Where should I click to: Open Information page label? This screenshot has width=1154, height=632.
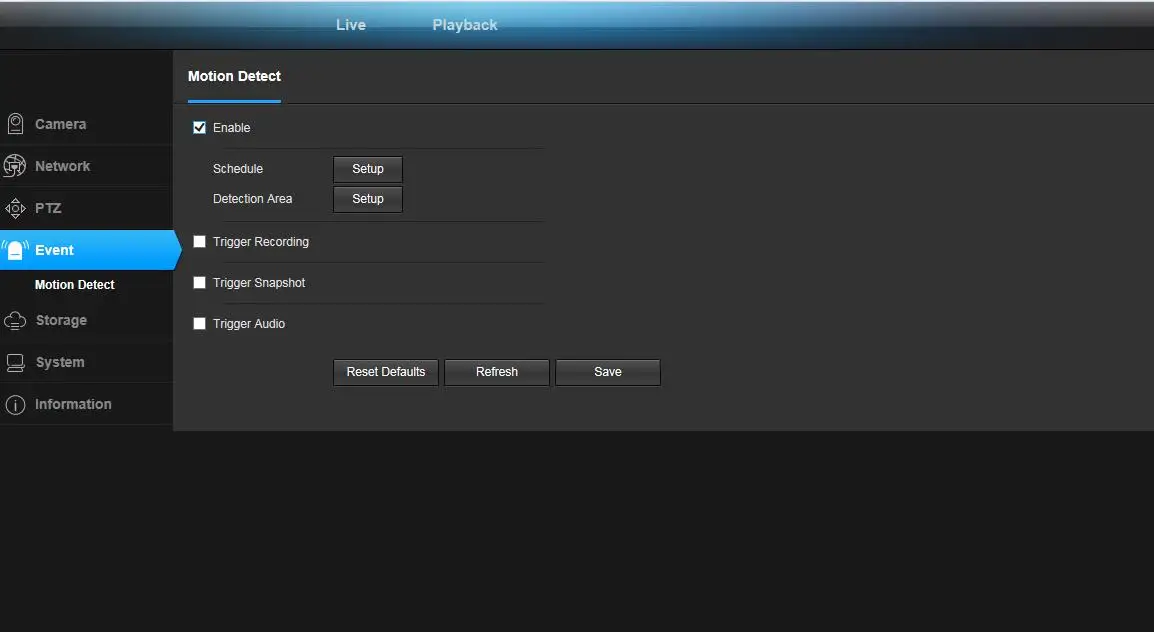(73, 405)
